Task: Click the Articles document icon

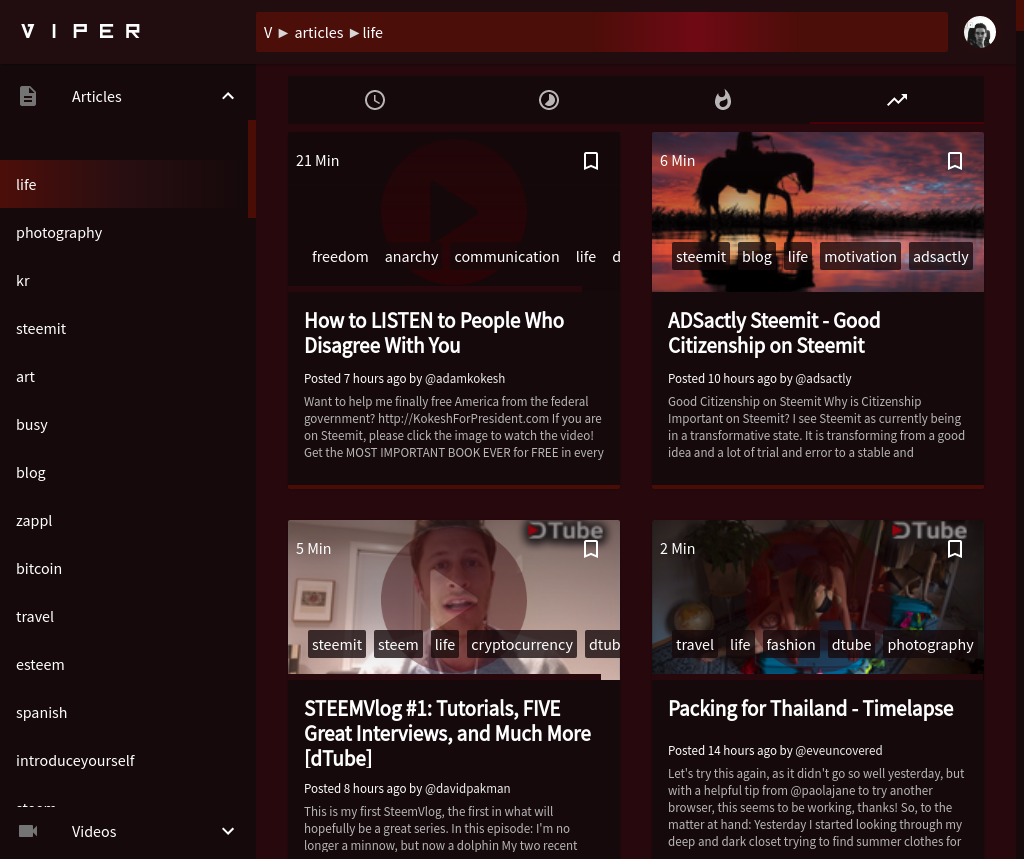Action: point(27,96)
